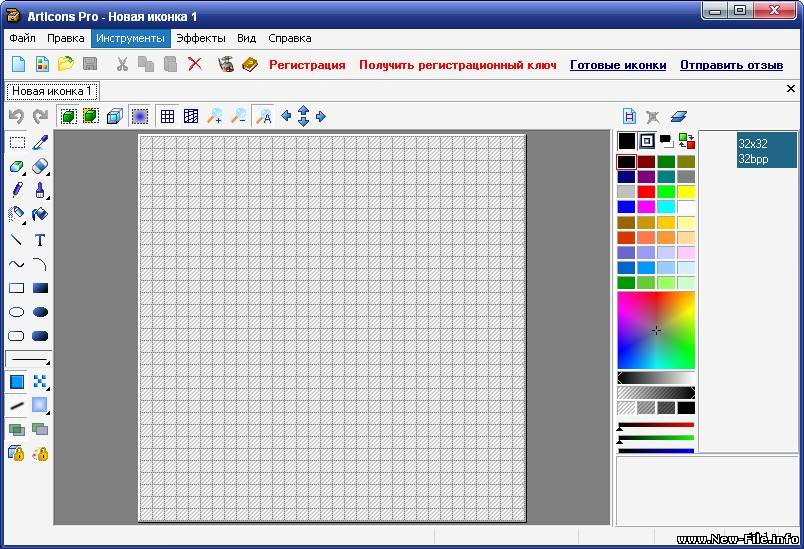Image resolution: width=804 pixels, height=549 pixels.
Task: Select the empty rectangle shape tool
Action: tap(17, 288)
